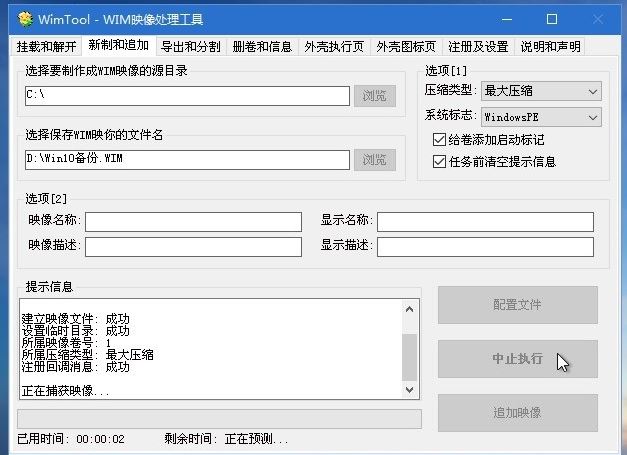Screen dimensions: 627x455
Task: Click the 显示描述 text field
Action: click(484, 247)
